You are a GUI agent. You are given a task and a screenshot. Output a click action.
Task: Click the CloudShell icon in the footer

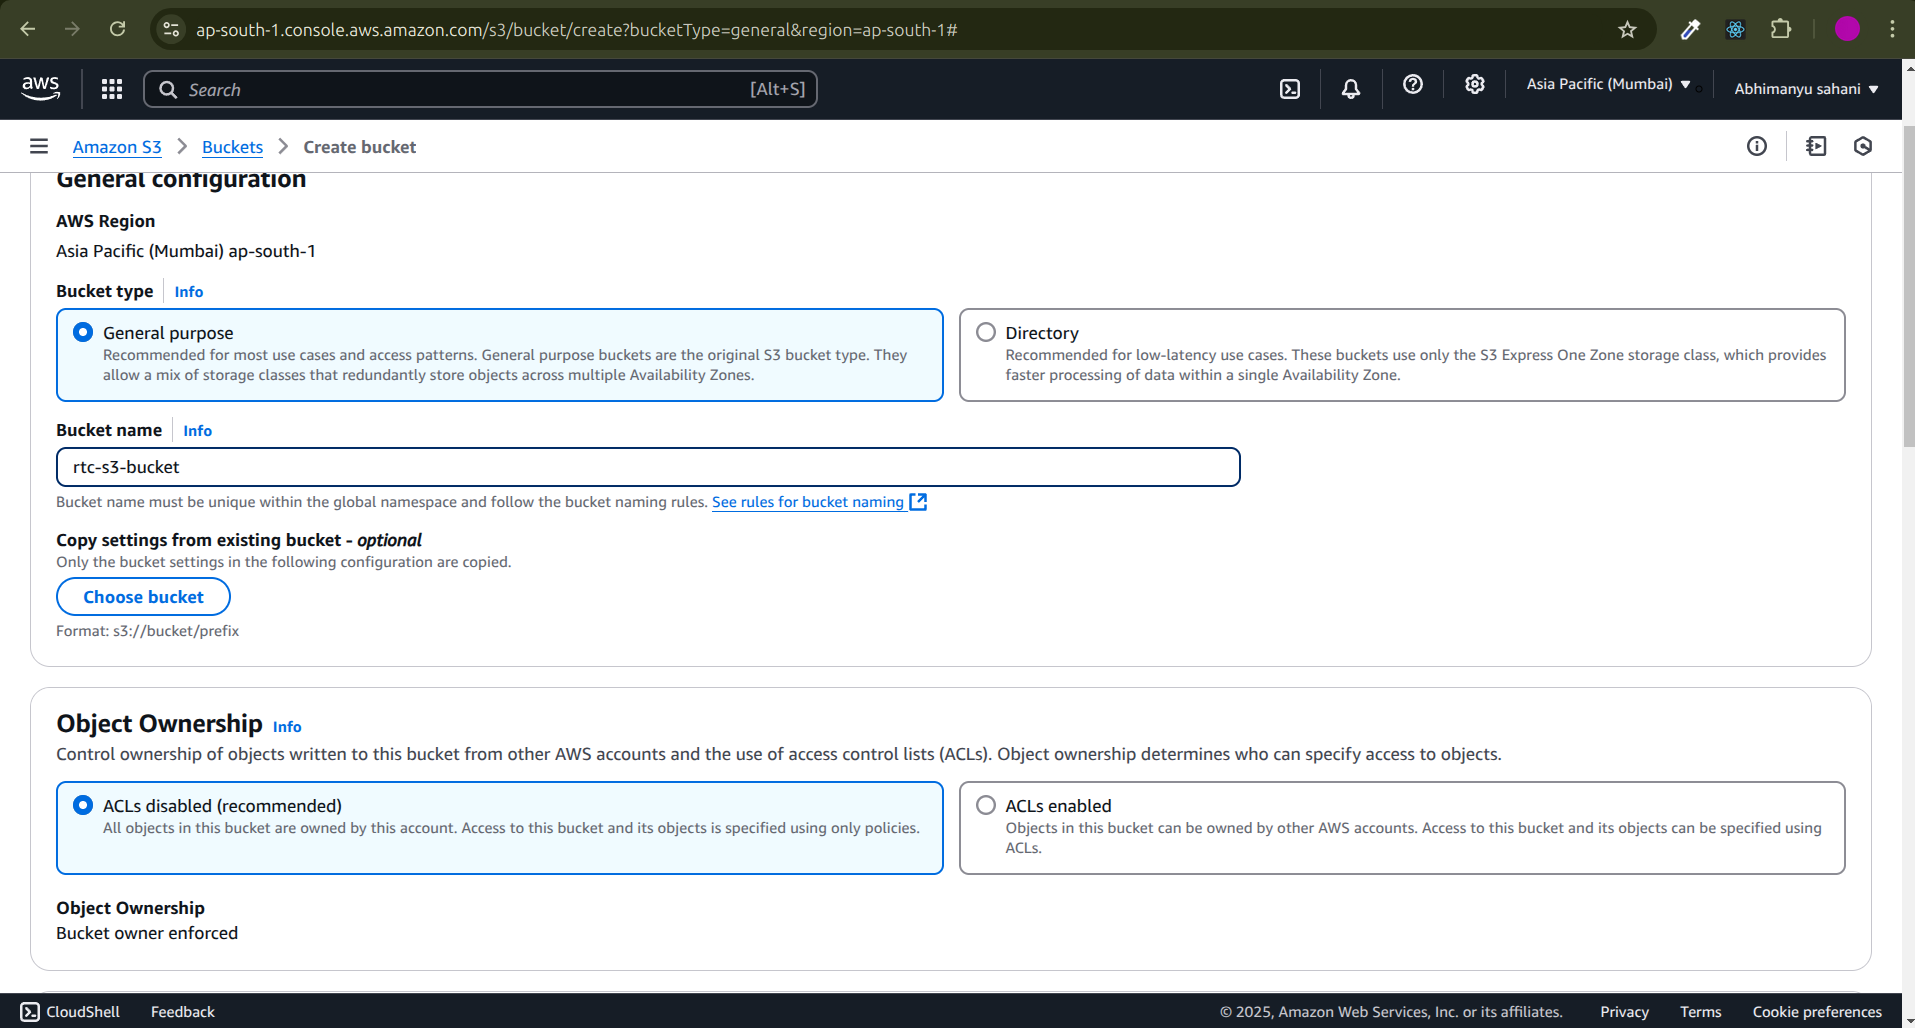[x=30, y=1011]
